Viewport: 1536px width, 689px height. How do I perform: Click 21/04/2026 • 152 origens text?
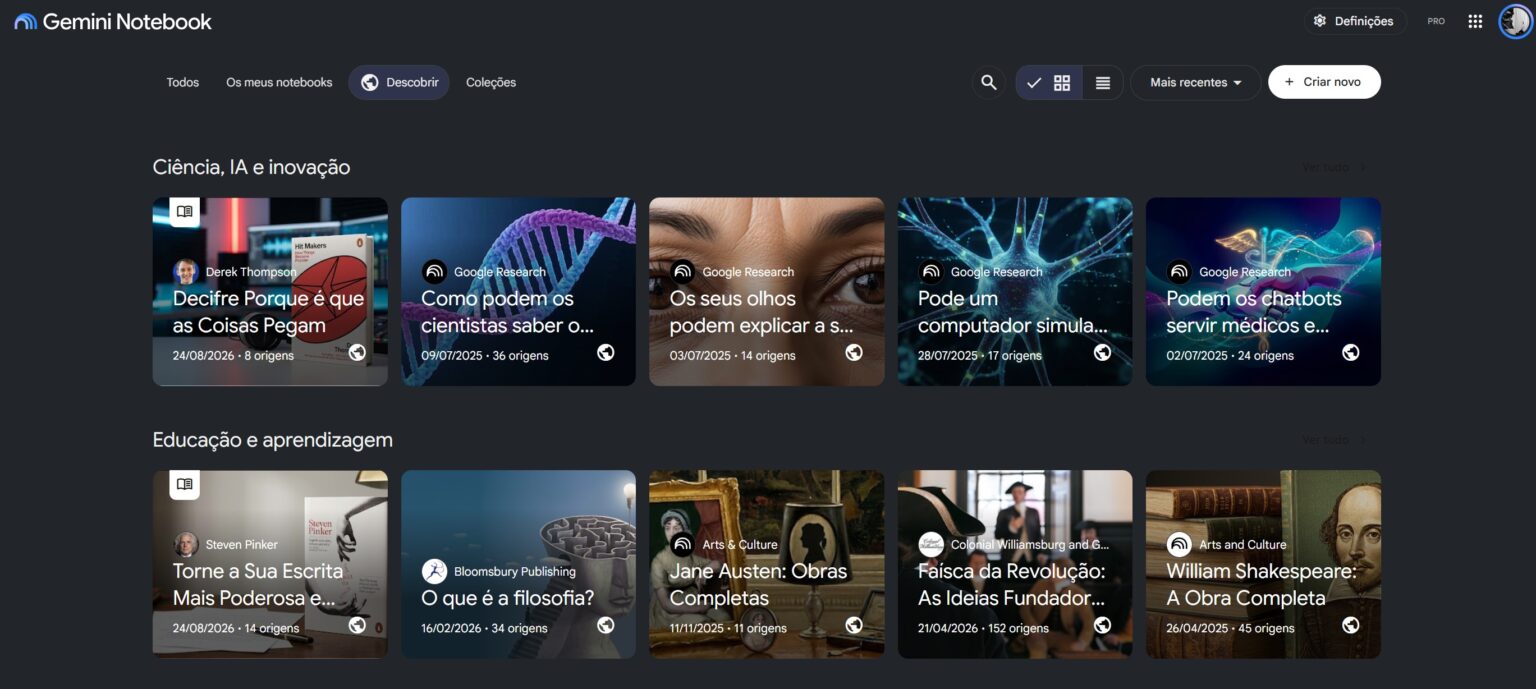point(983,628)
